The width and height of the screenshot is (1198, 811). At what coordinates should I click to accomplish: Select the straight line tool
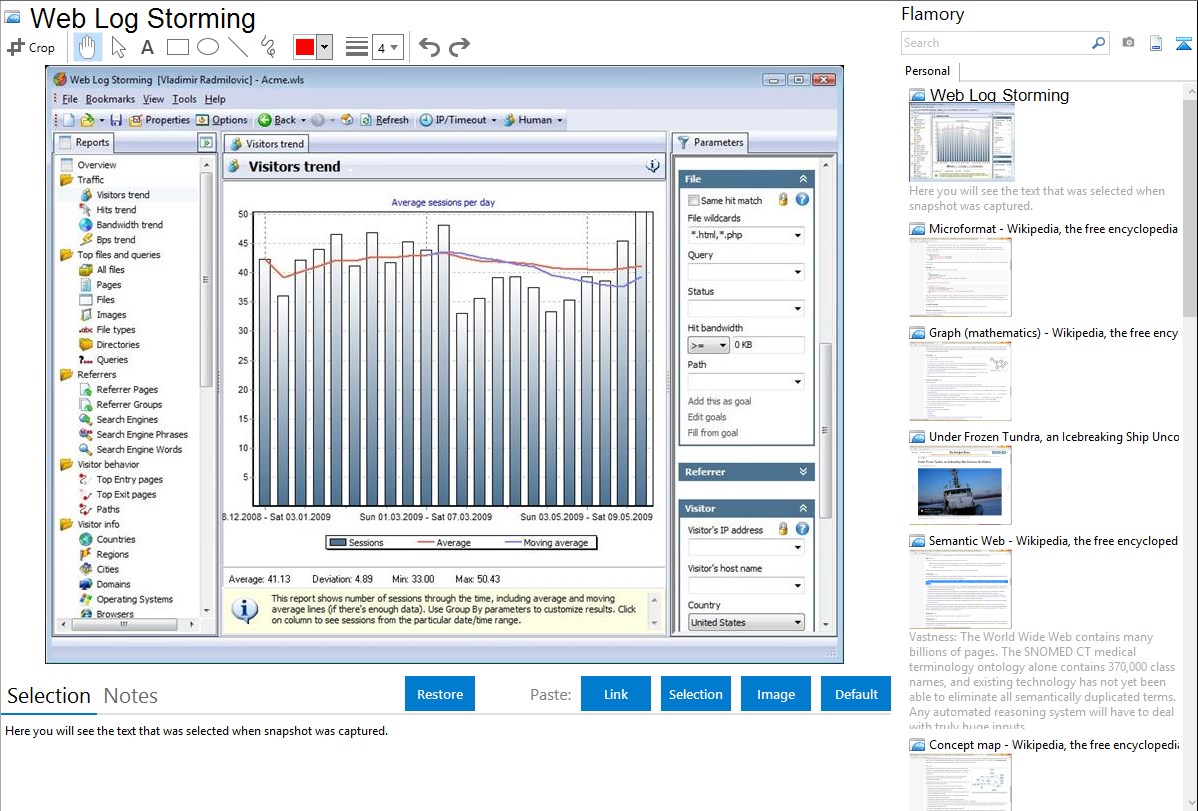coord(238,47)
